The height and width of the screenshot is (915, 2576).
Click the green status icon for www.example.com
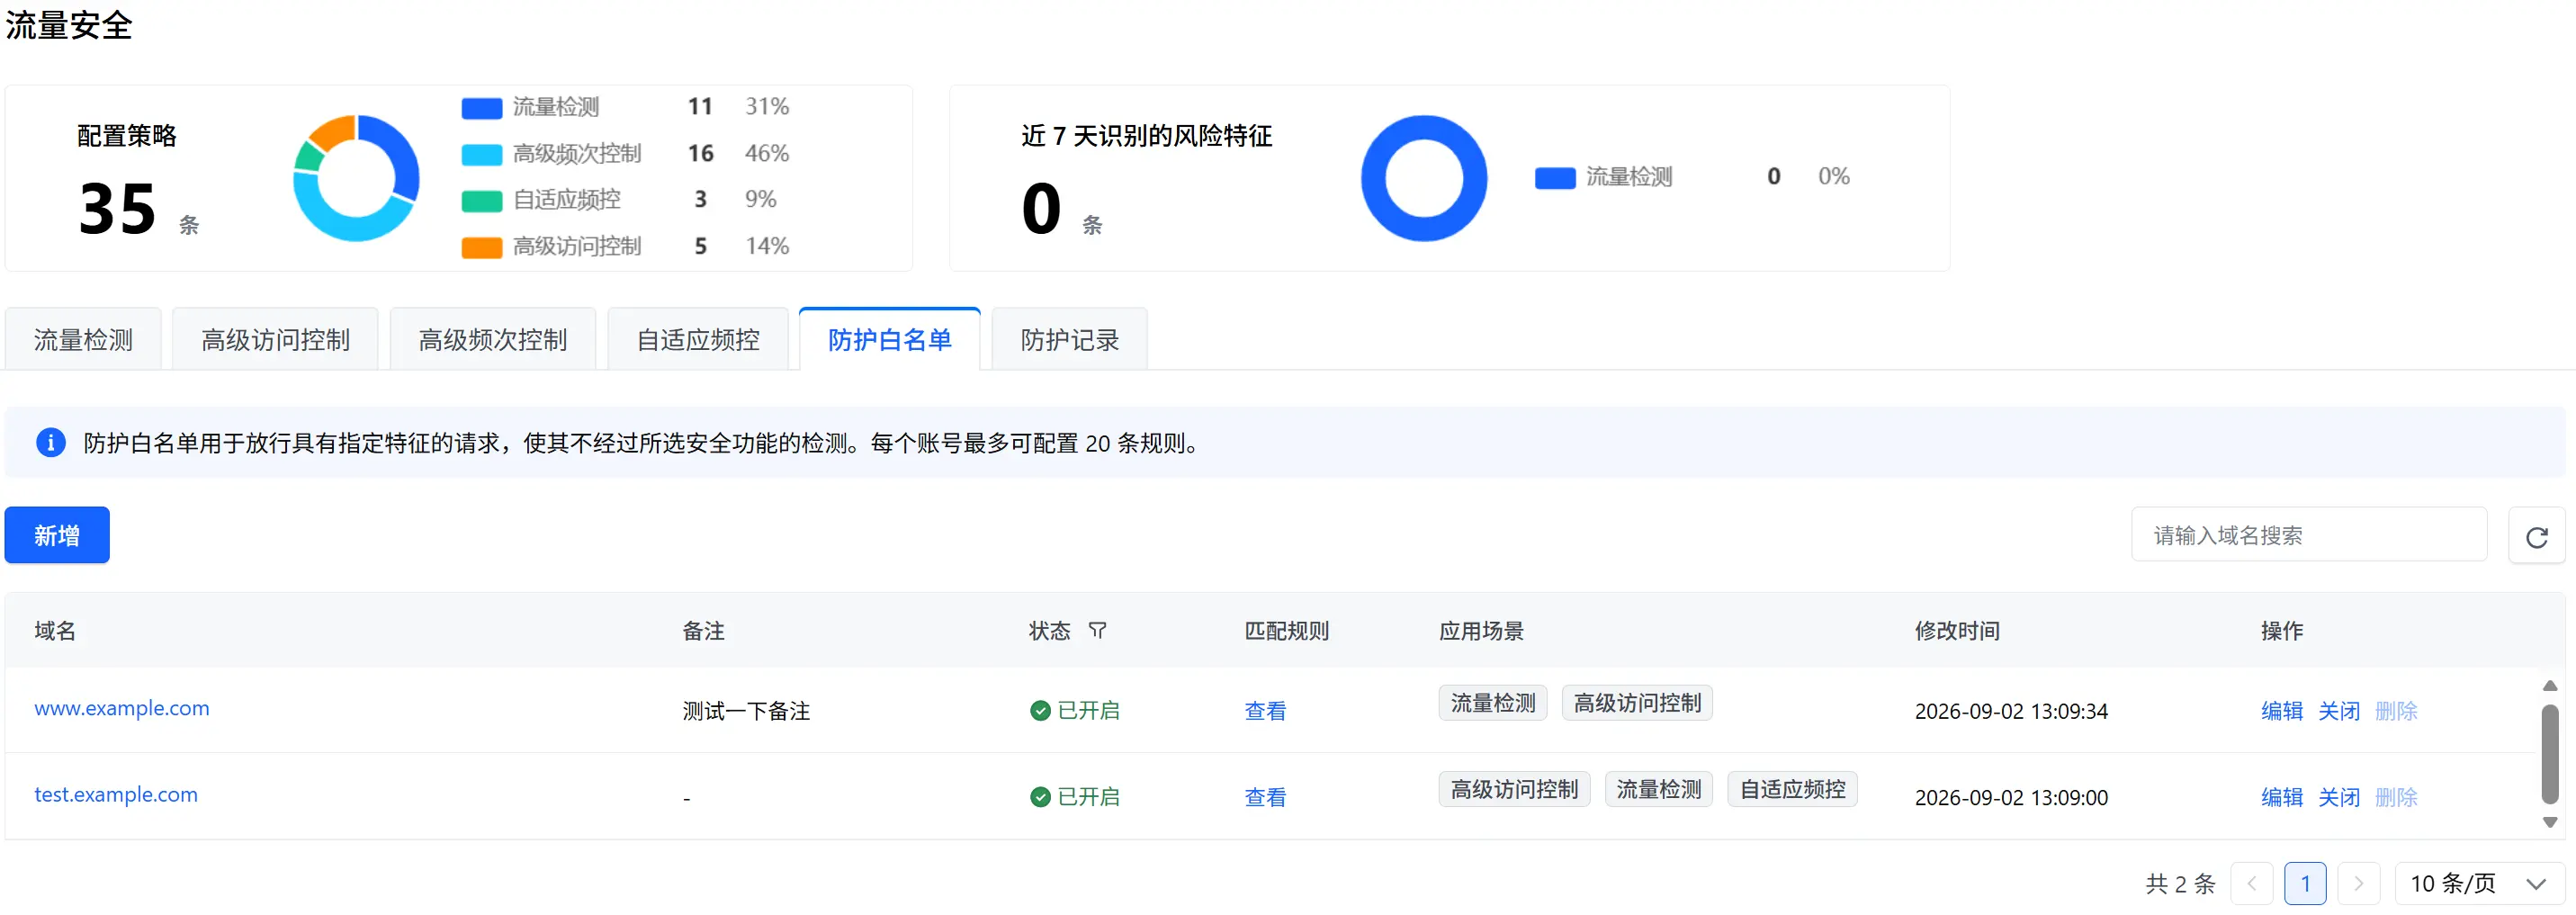[1040, 710]
